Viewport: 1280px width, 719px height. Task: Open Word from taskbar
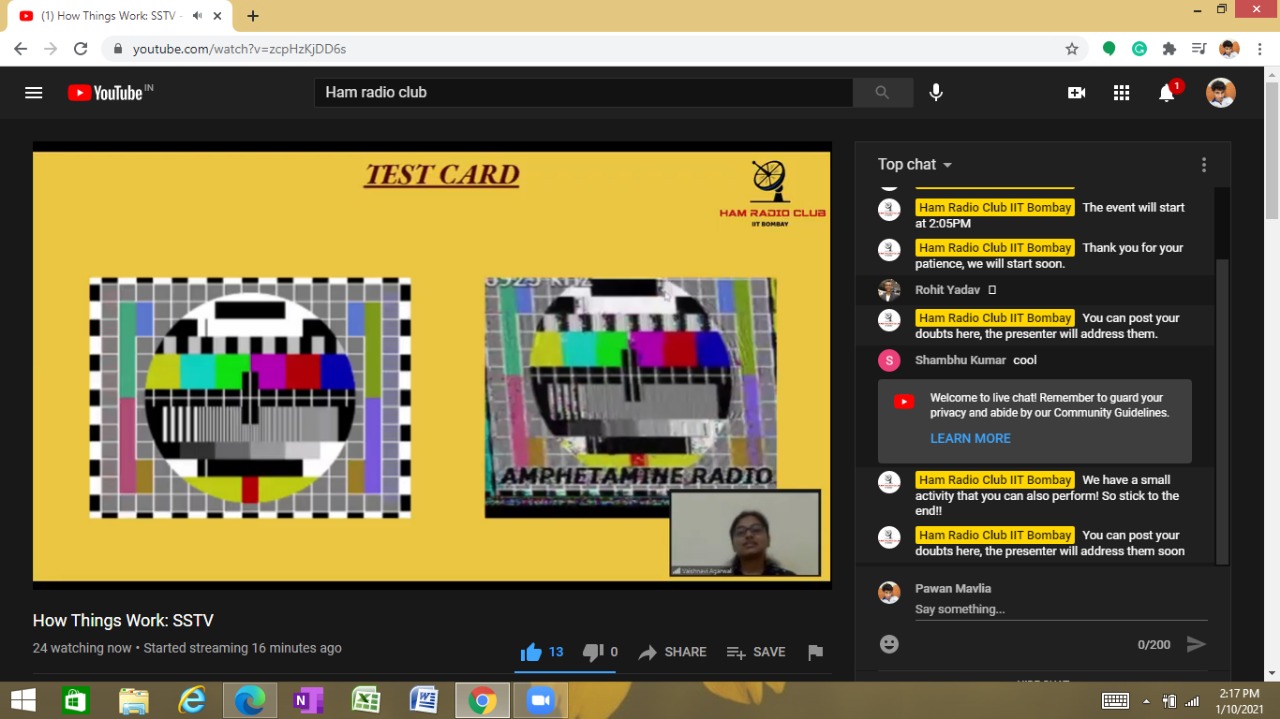pos(423,700)
